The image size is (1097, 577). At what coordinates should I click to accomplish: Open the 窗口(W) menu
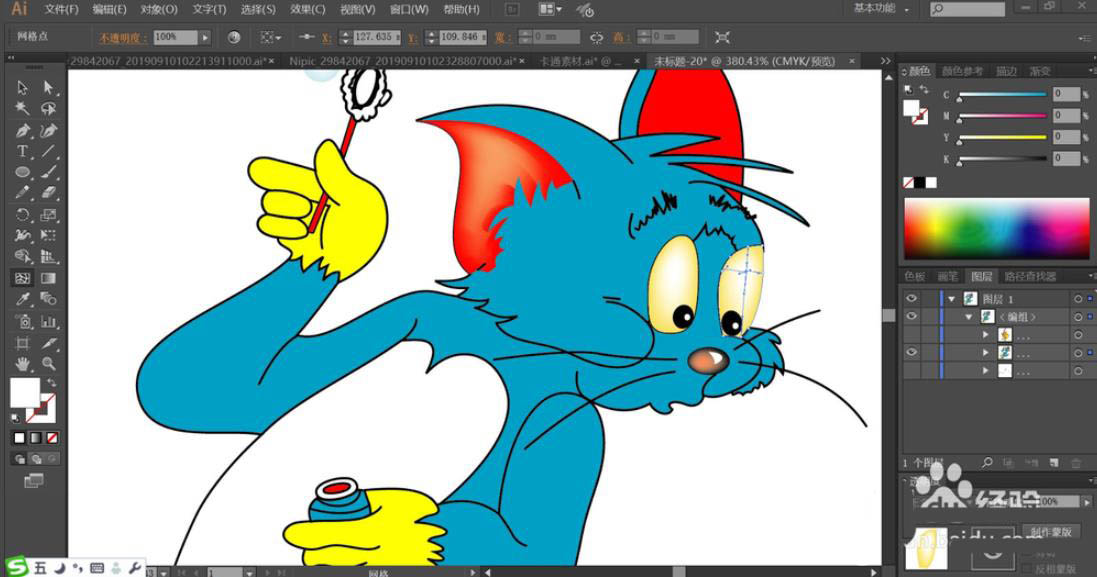409,9
